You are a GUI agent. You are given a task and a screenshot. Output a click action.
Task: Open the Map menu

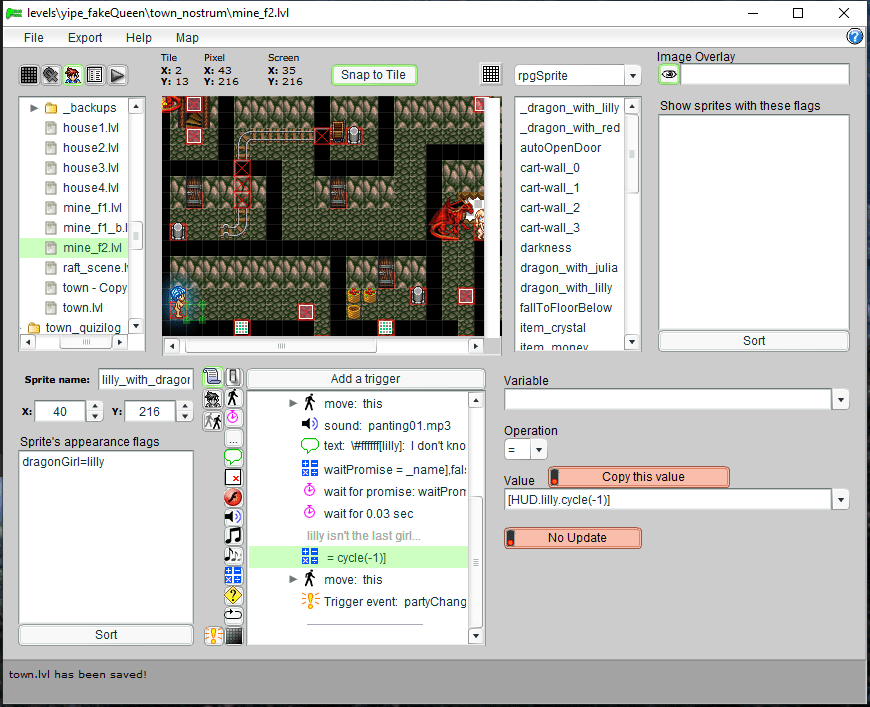187,38
